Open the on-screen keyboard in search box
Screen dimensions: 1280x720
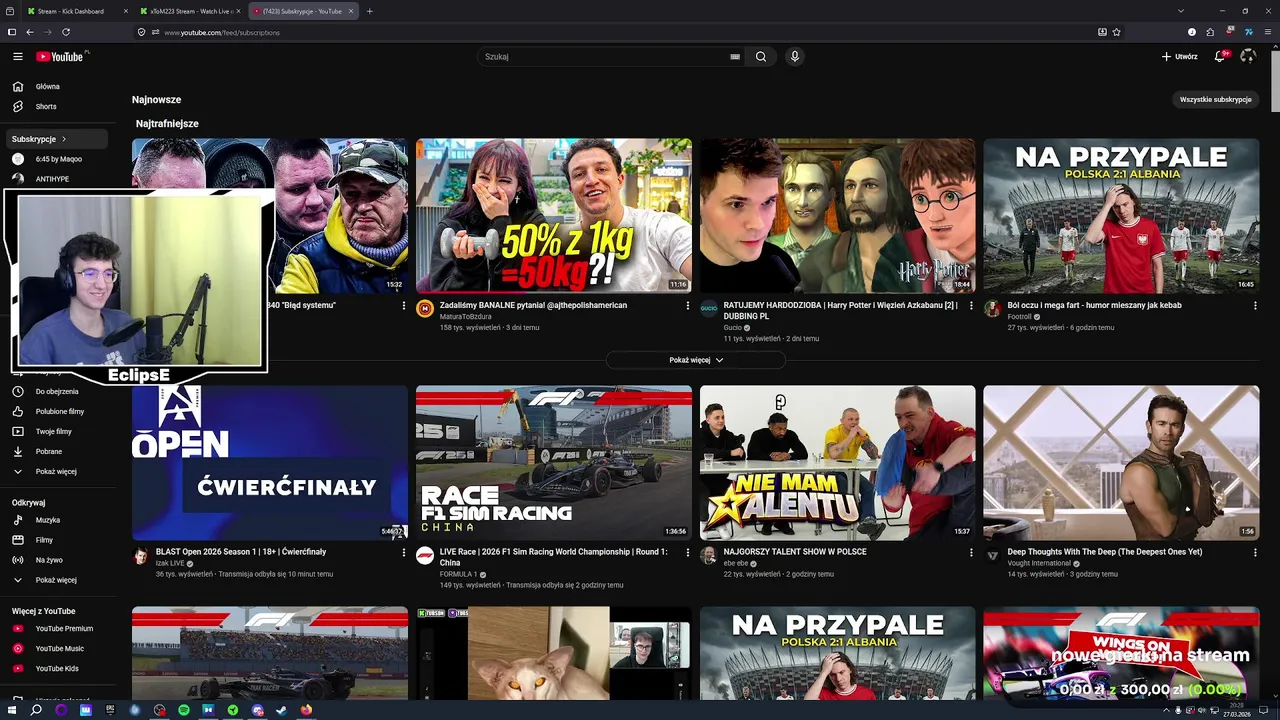coord(735,57)
